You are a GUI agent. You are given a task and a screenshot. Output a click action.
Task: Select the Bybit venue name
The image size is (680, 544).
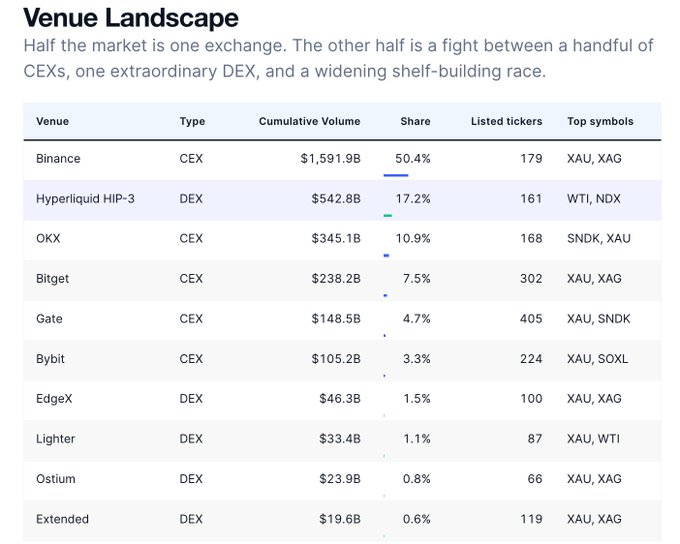tap(50, 359)
